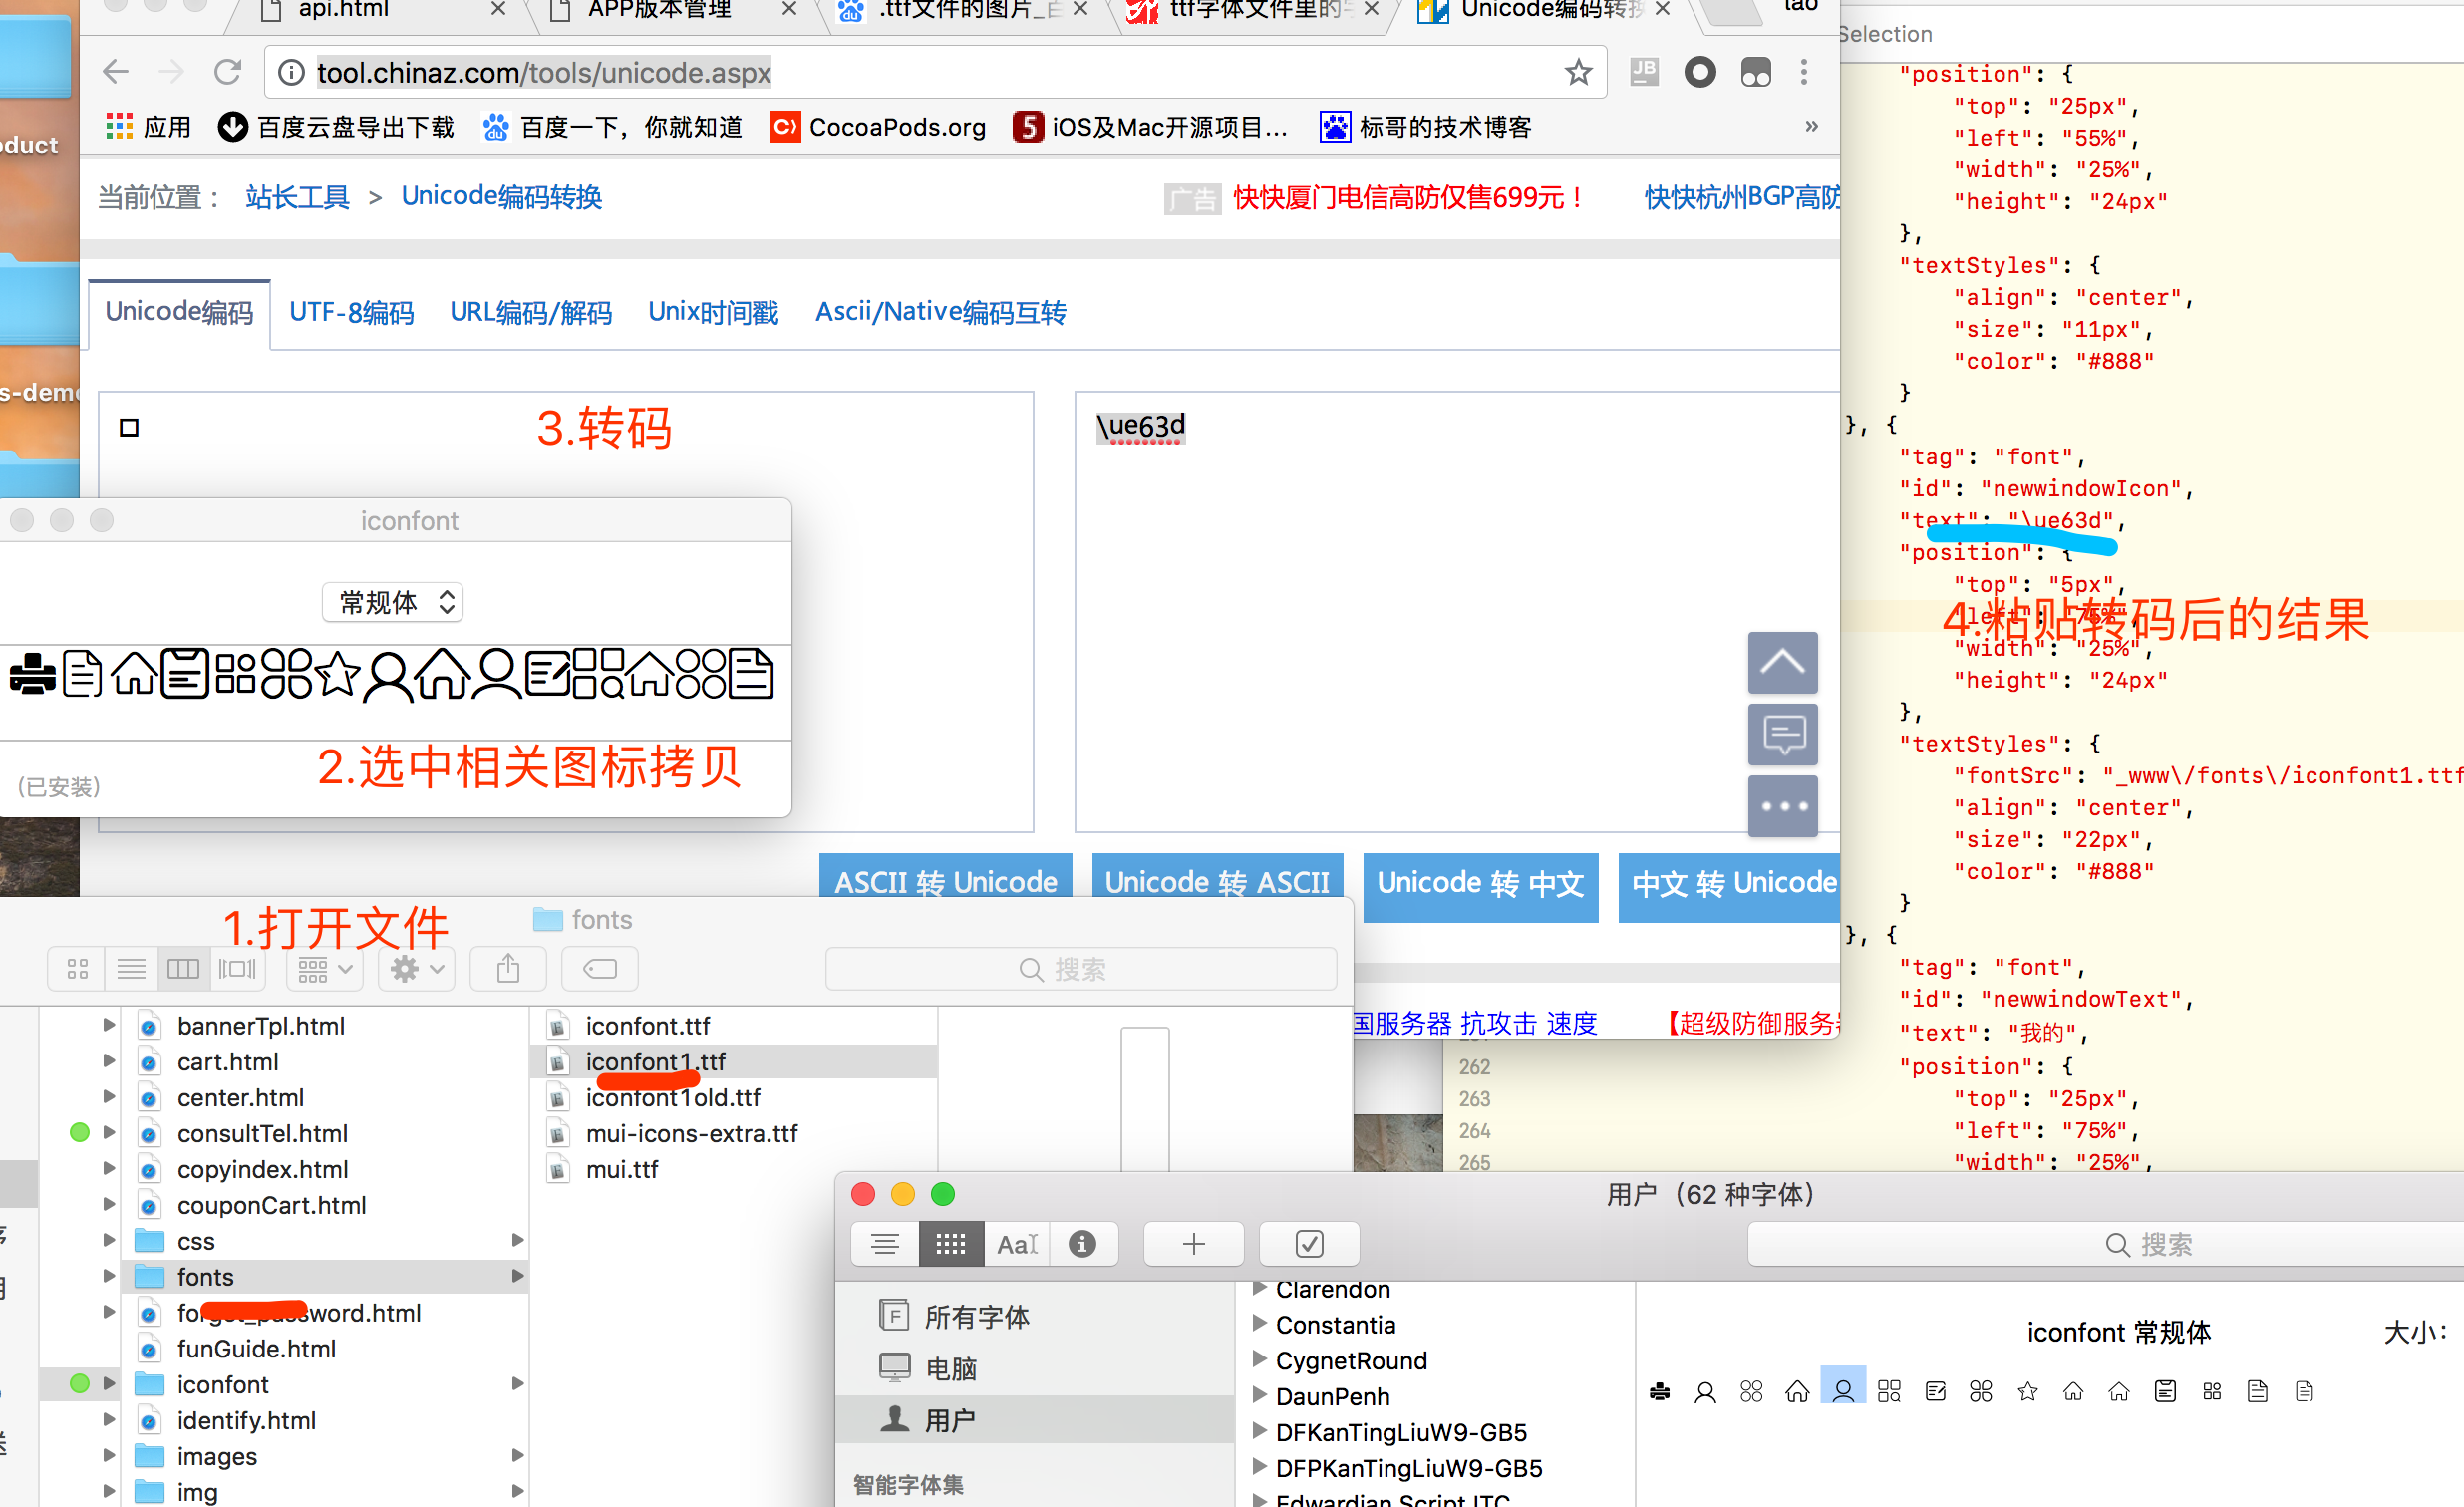The height and width of the screenshot is (1507, 2464).
Task: Switch Finder to cover flow view
Action: click(x=238, y=968)
